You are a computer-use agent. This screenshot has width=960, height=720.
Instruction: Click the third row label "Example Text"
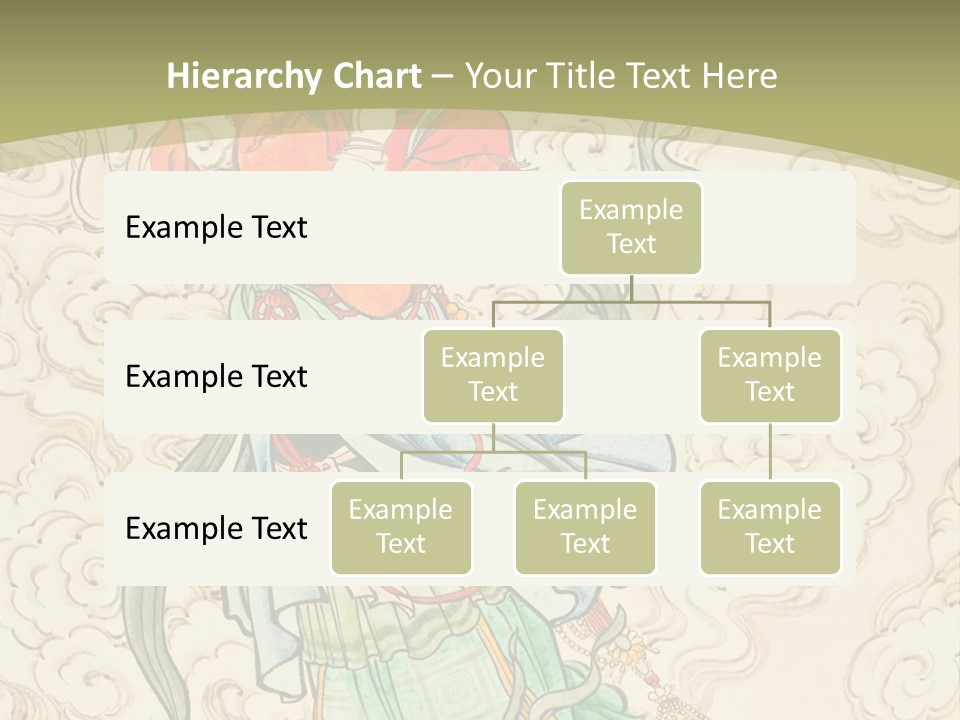click(216, 528)
